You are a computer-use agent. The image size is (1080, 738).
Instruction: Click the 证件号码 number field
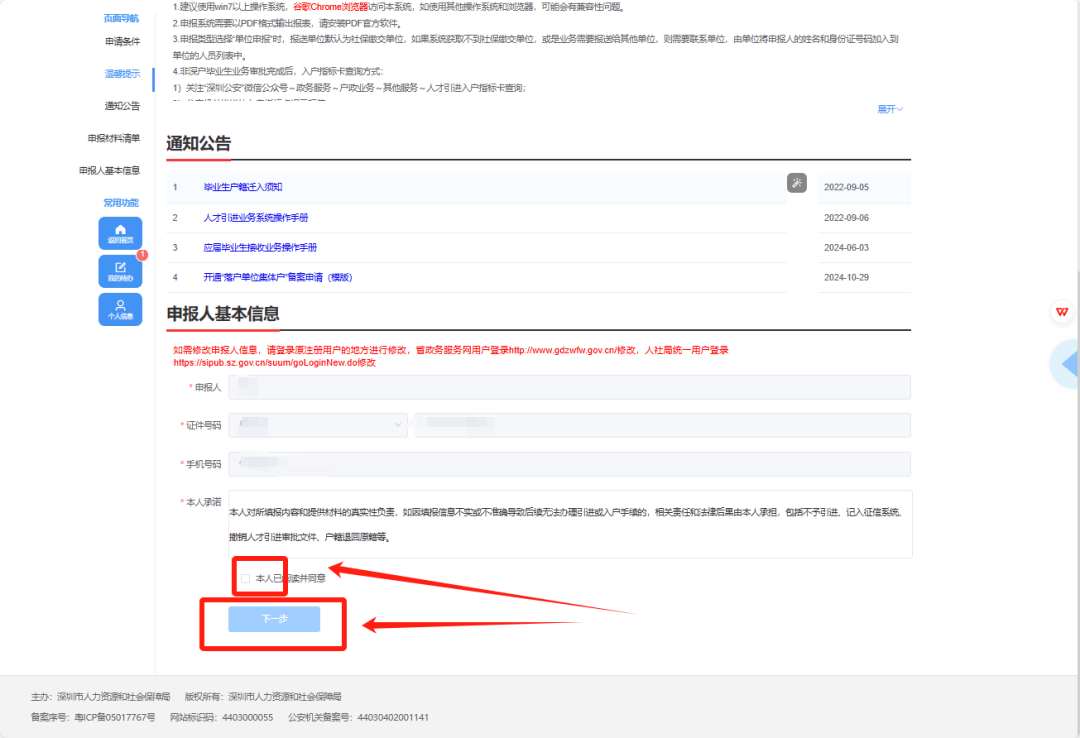point(663,425)
